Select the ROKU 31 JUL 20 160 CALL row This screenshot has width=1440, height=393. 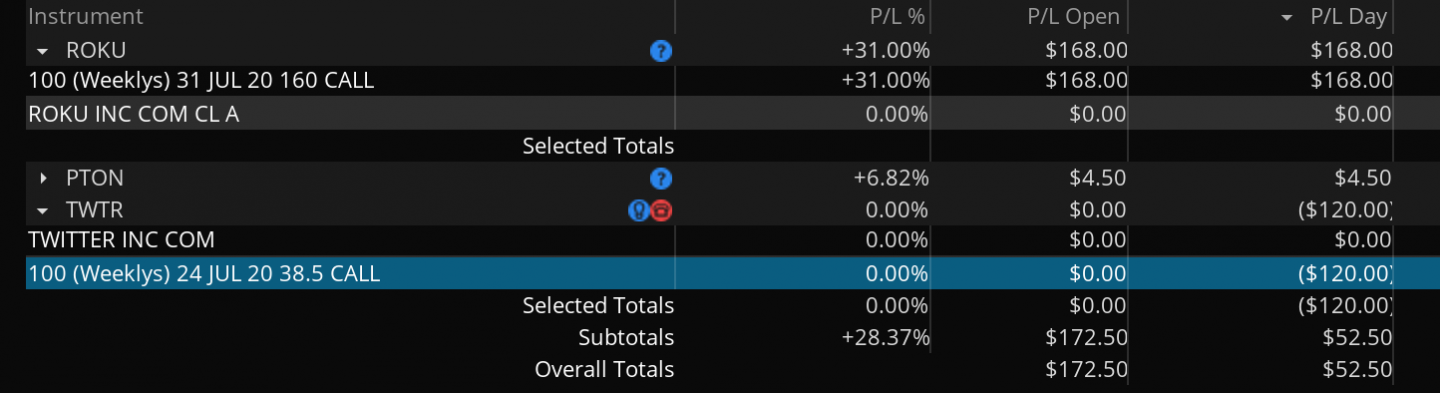710,81
